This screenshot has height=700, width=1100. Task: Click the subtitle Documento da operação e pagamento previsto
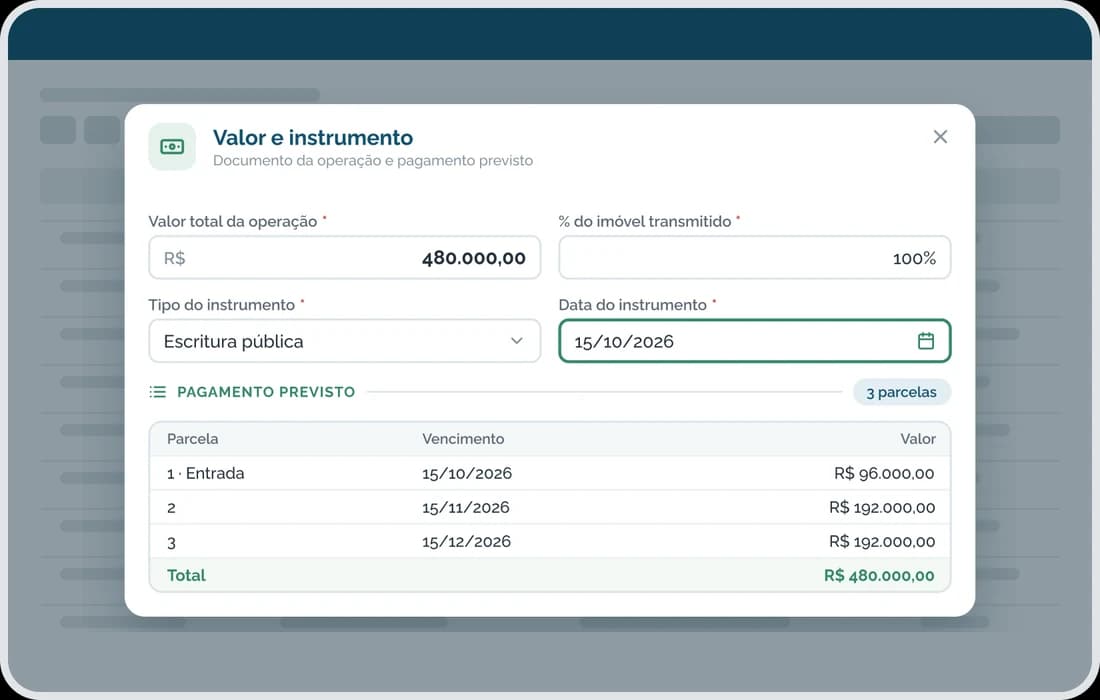[x=373, y=161]
